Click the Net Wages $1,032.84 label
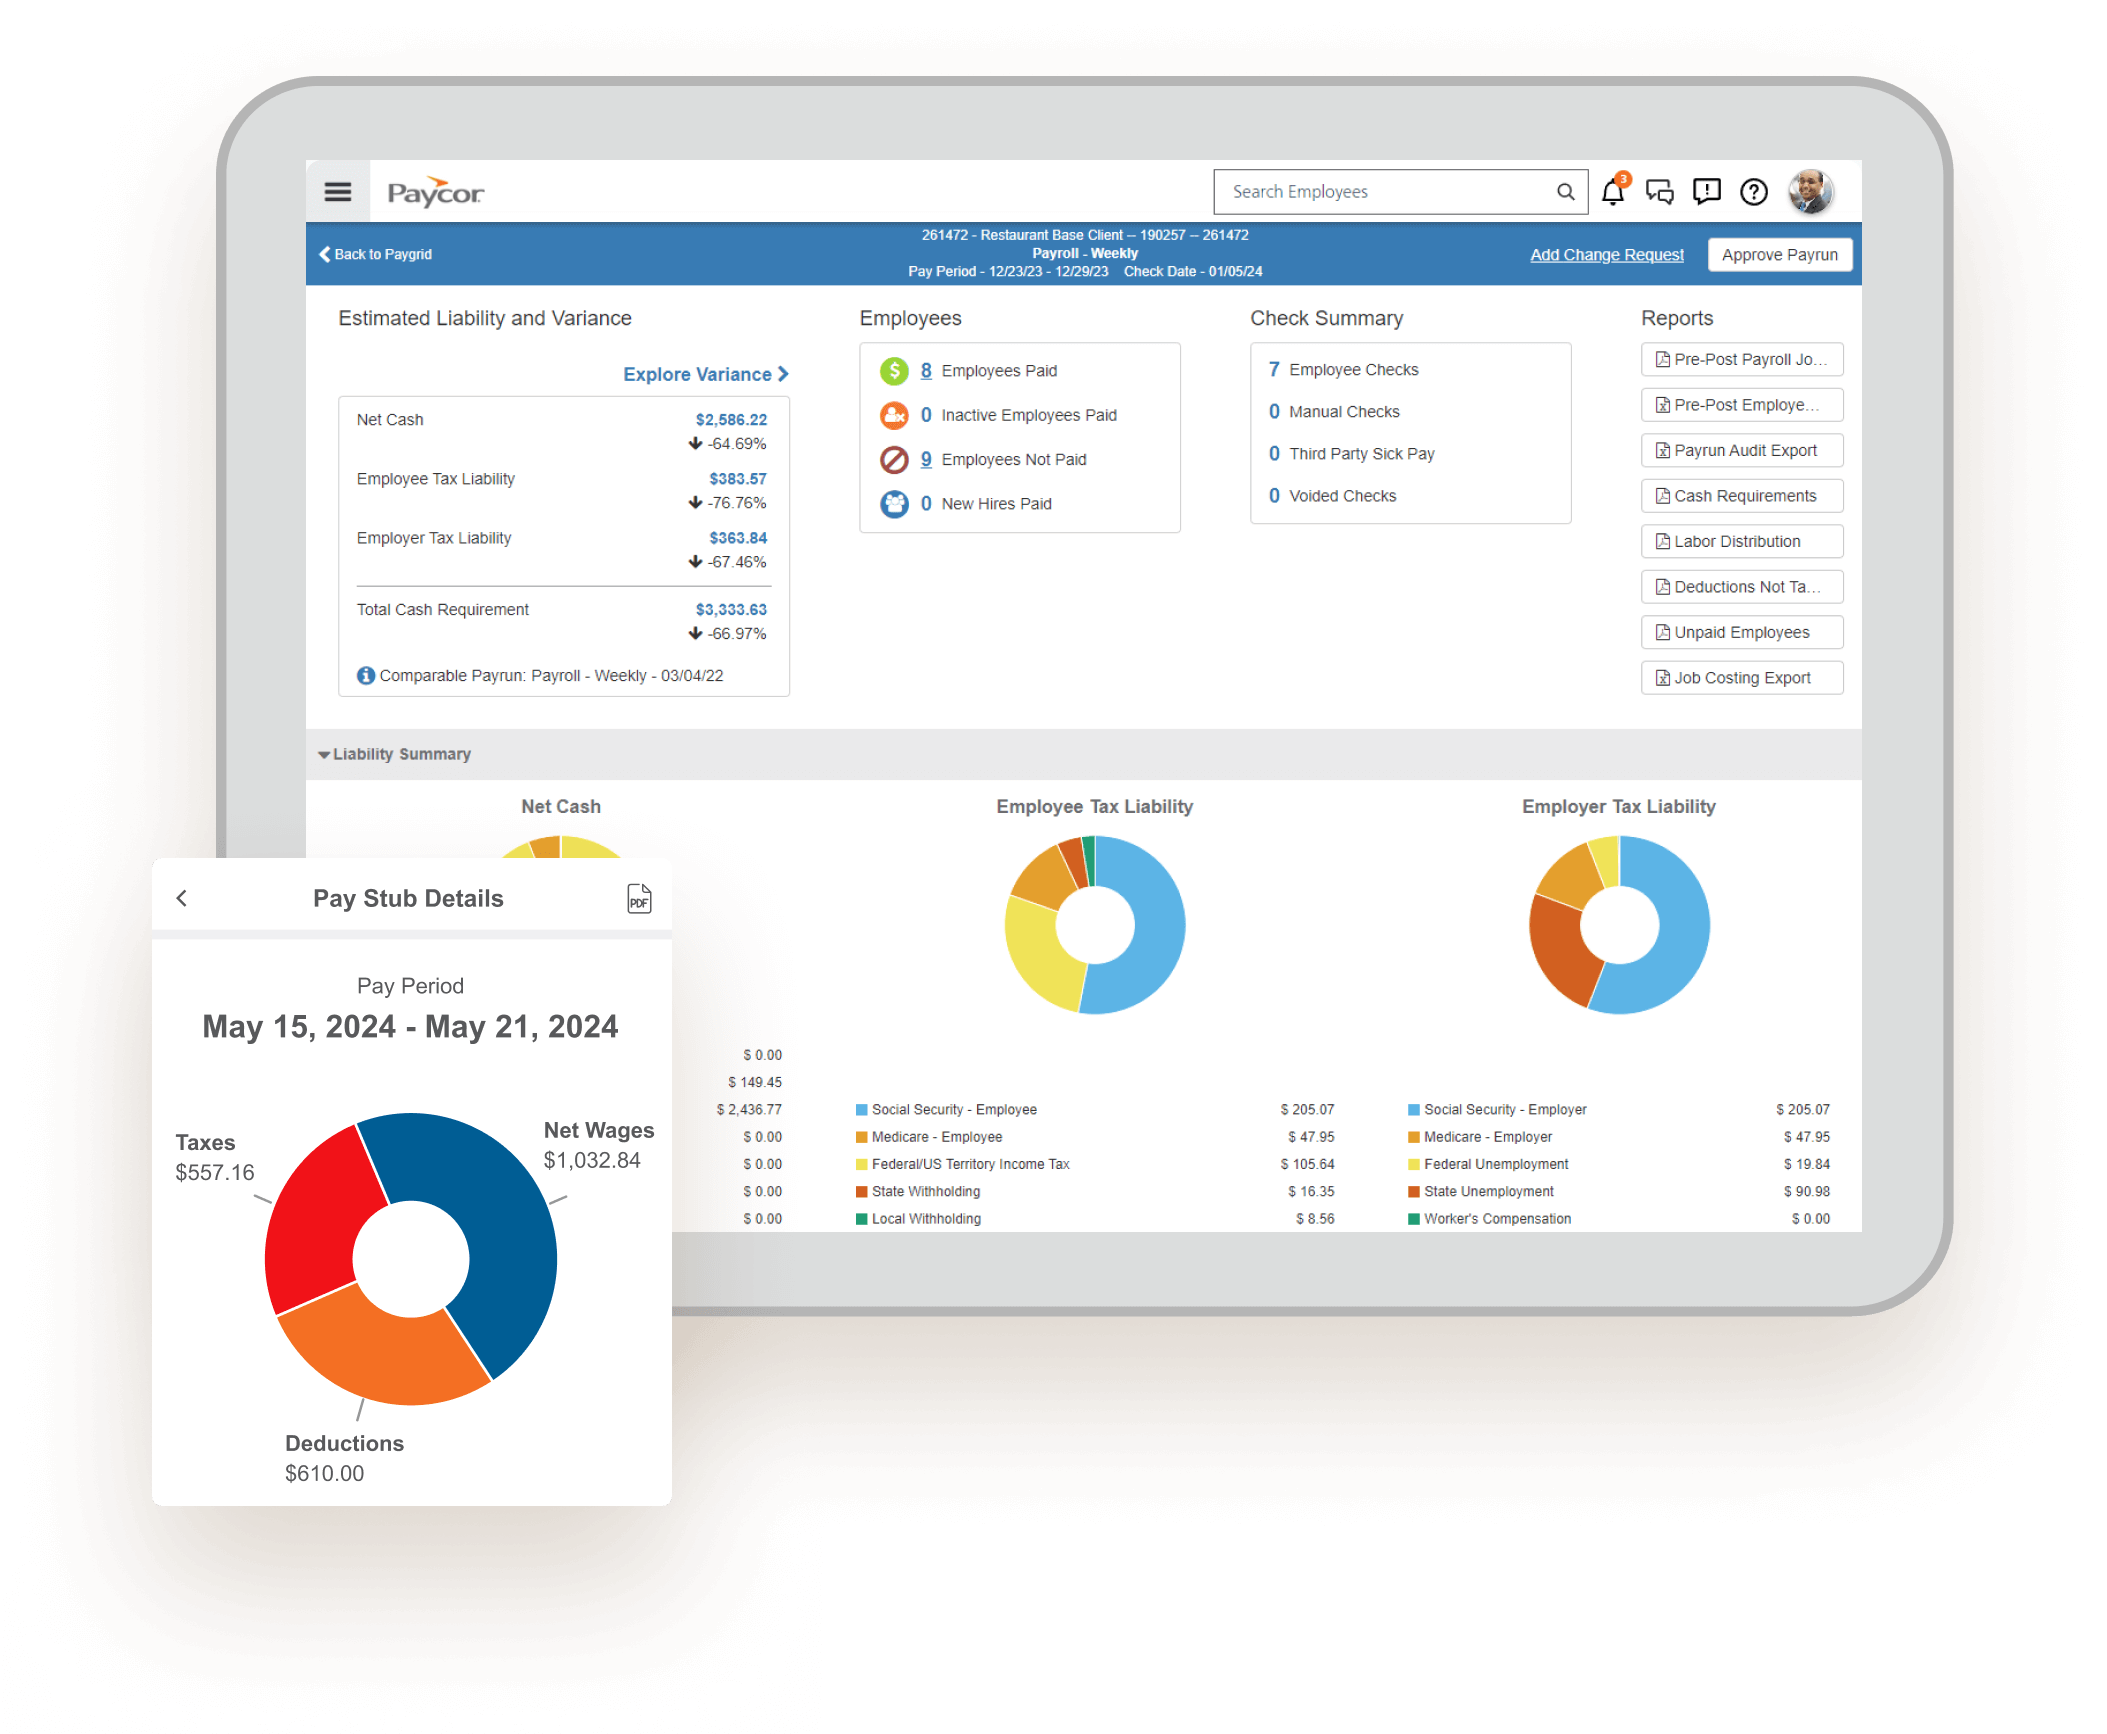 click(x=599, y=1146)
